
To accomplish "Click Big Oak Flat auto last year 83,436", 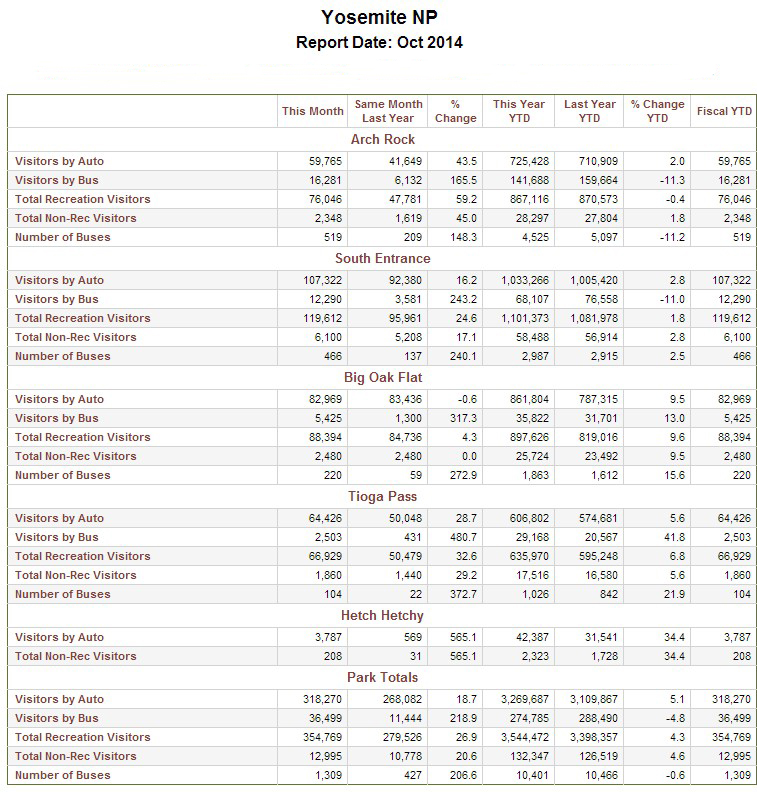I will point(405,400).
